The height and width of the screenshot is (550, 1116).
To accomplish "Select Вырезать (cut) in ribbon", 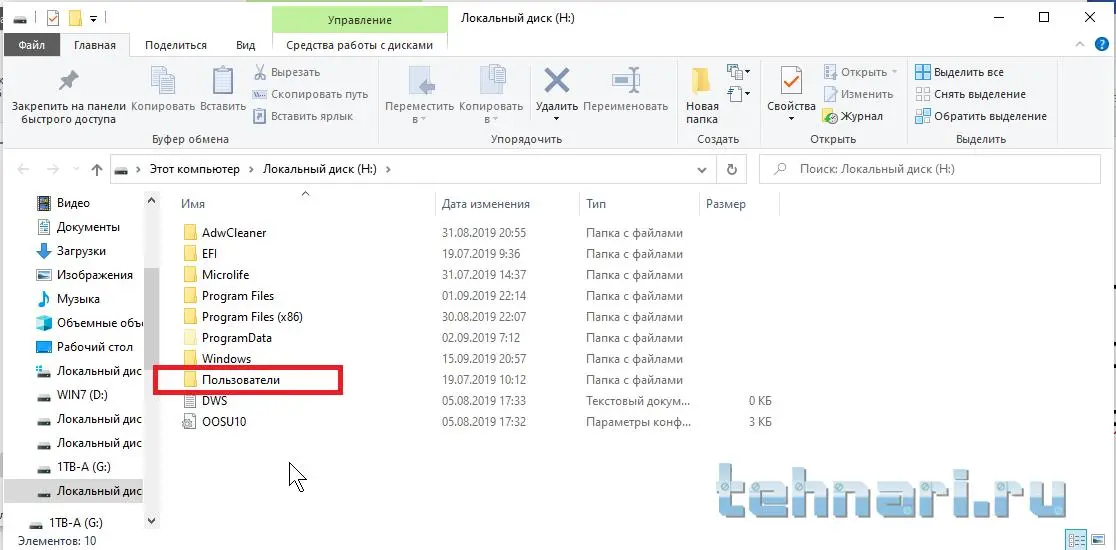I will point(288,73).
